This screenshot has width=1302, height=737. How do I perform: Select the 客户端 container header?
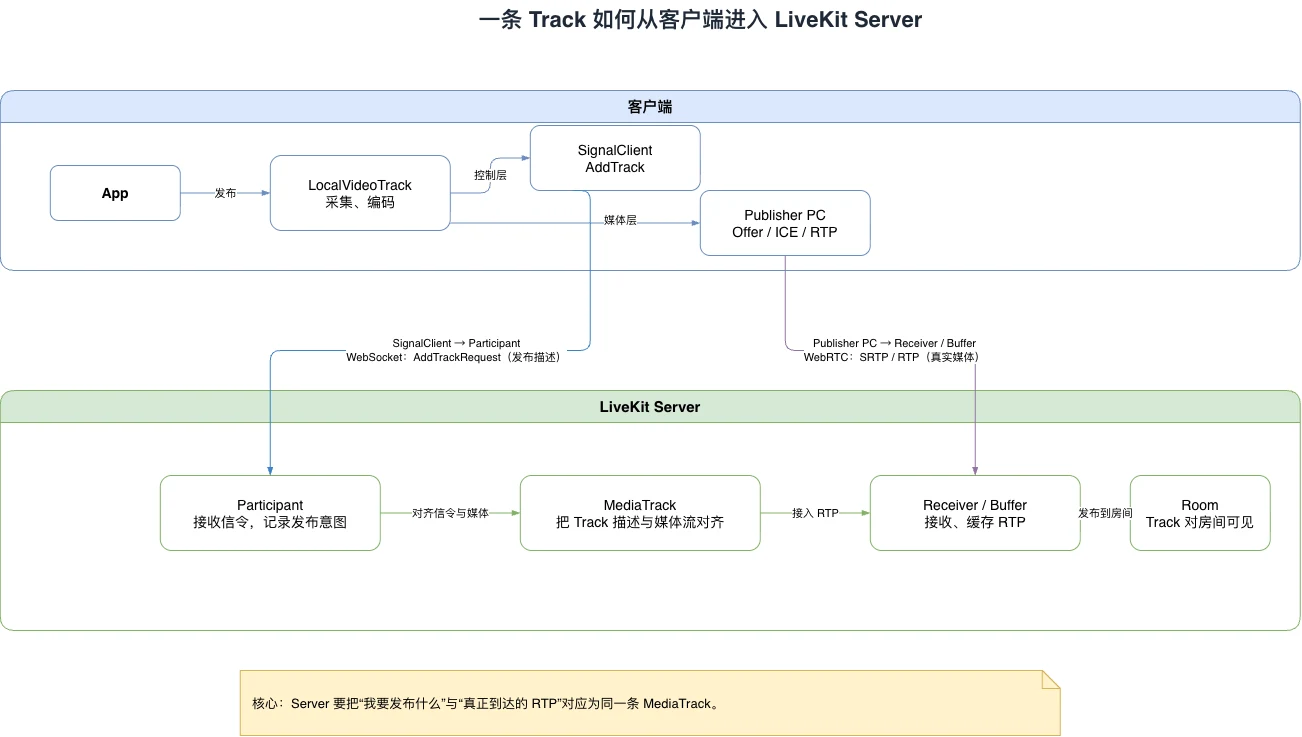coord(650,107)
